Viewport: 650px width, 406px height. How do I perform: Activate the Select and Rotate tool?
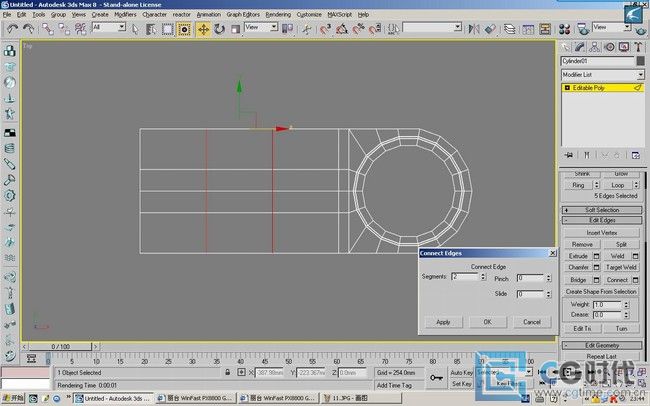click(219, 29)
